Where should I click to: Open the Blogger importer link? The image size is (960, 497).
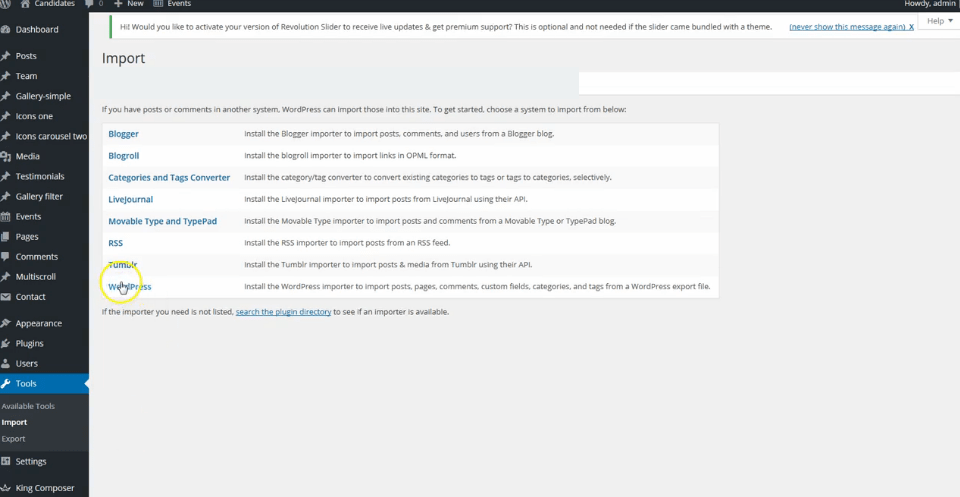[123, 134]
